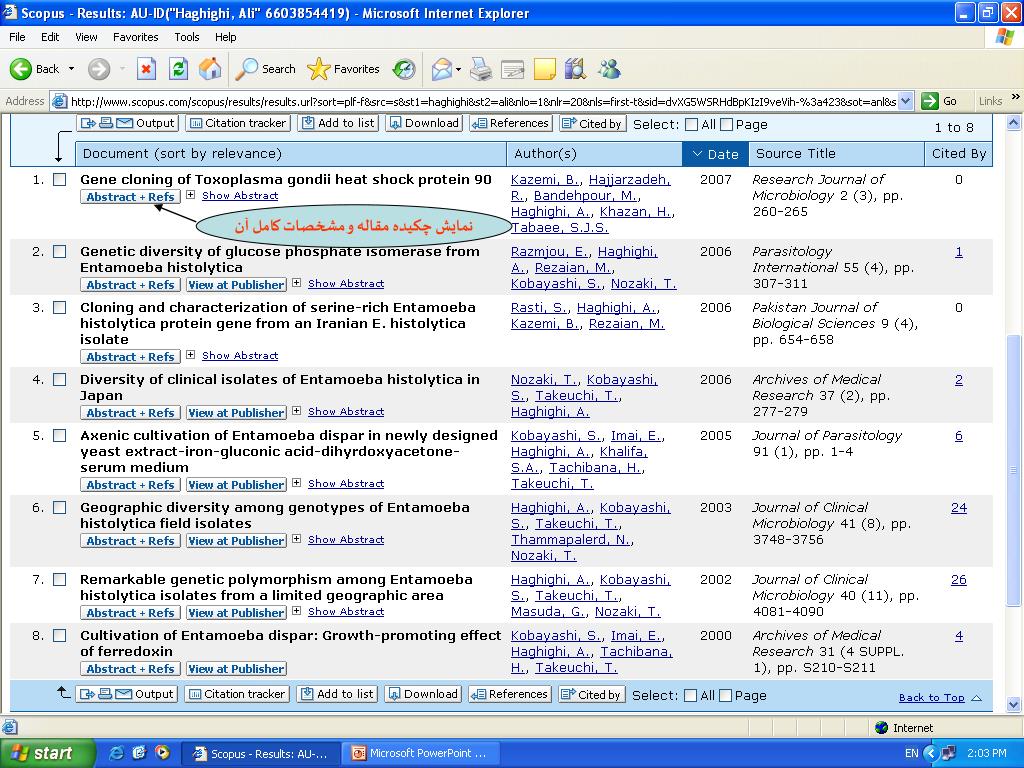Expand Show Abstract for Toxoplasma gondii article

point(240,195)
